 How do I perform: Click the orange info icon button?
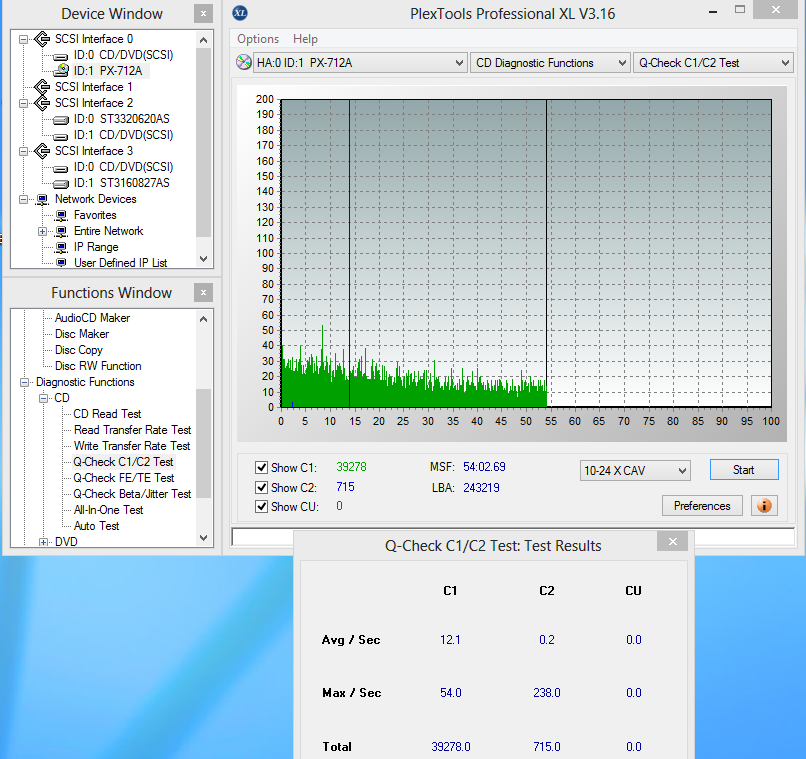point(764,506)
